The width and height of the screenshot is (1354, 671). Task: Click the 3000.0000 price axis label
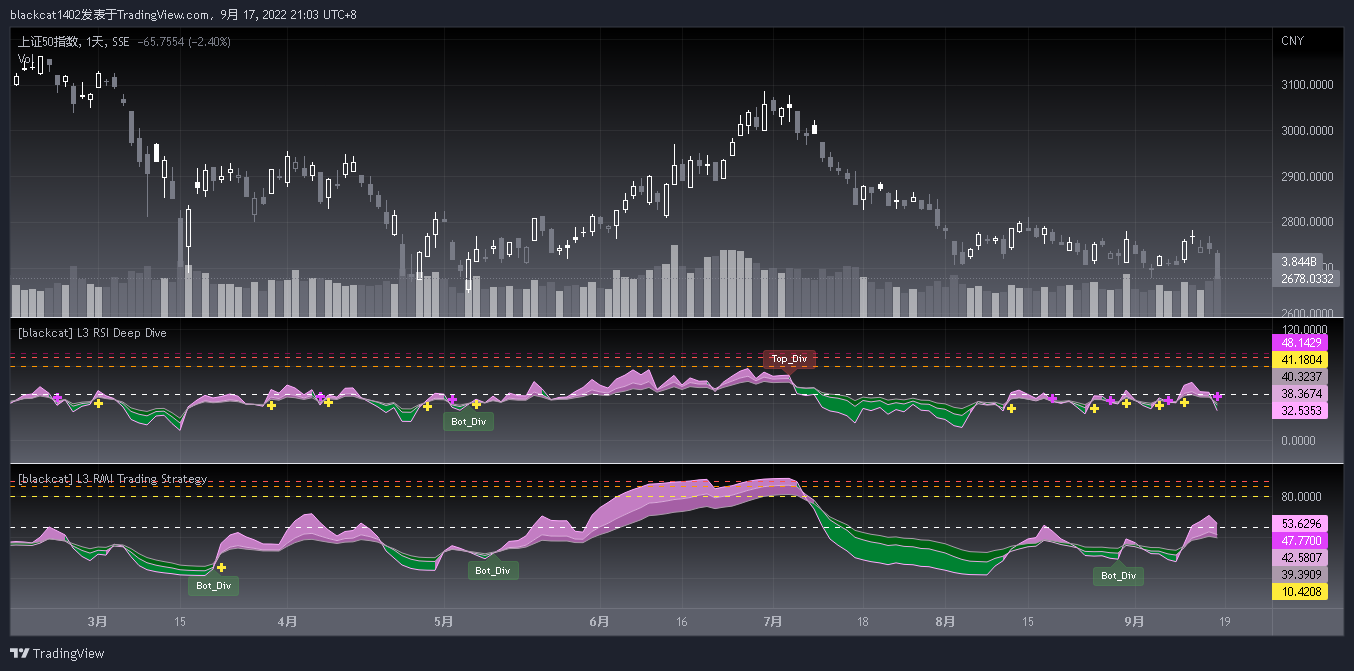(x=1306, y=131)
